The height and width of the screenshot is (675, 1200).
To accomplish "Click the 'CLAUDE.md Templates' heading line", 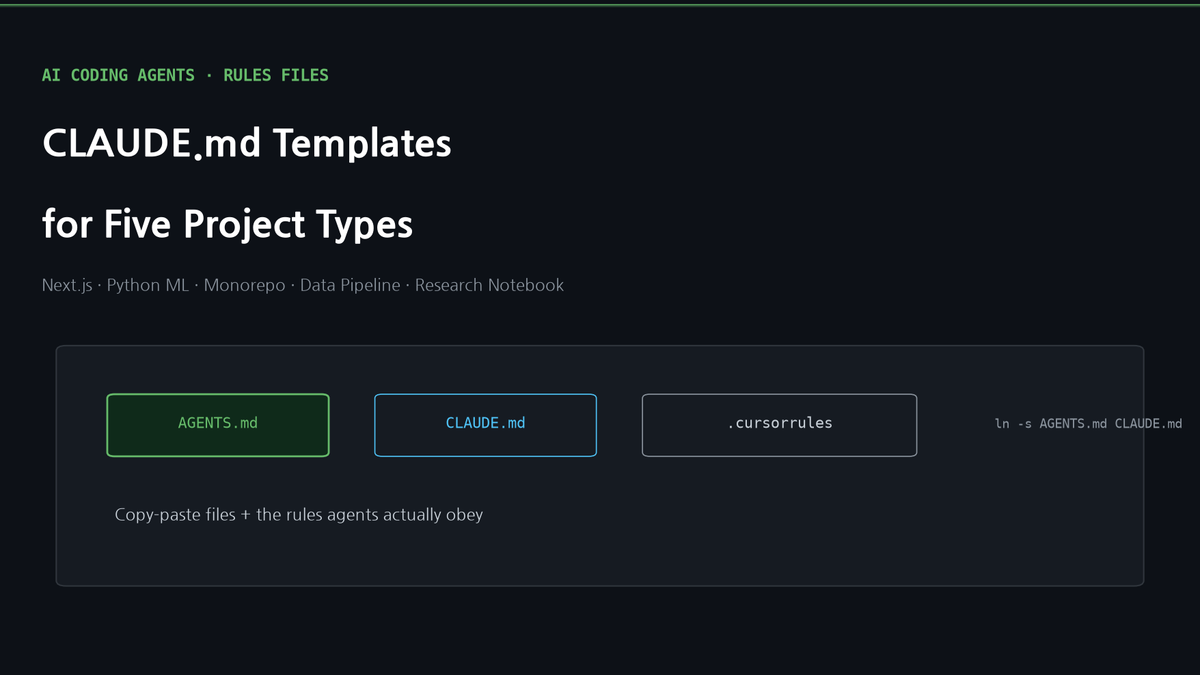I will (247, 144).
